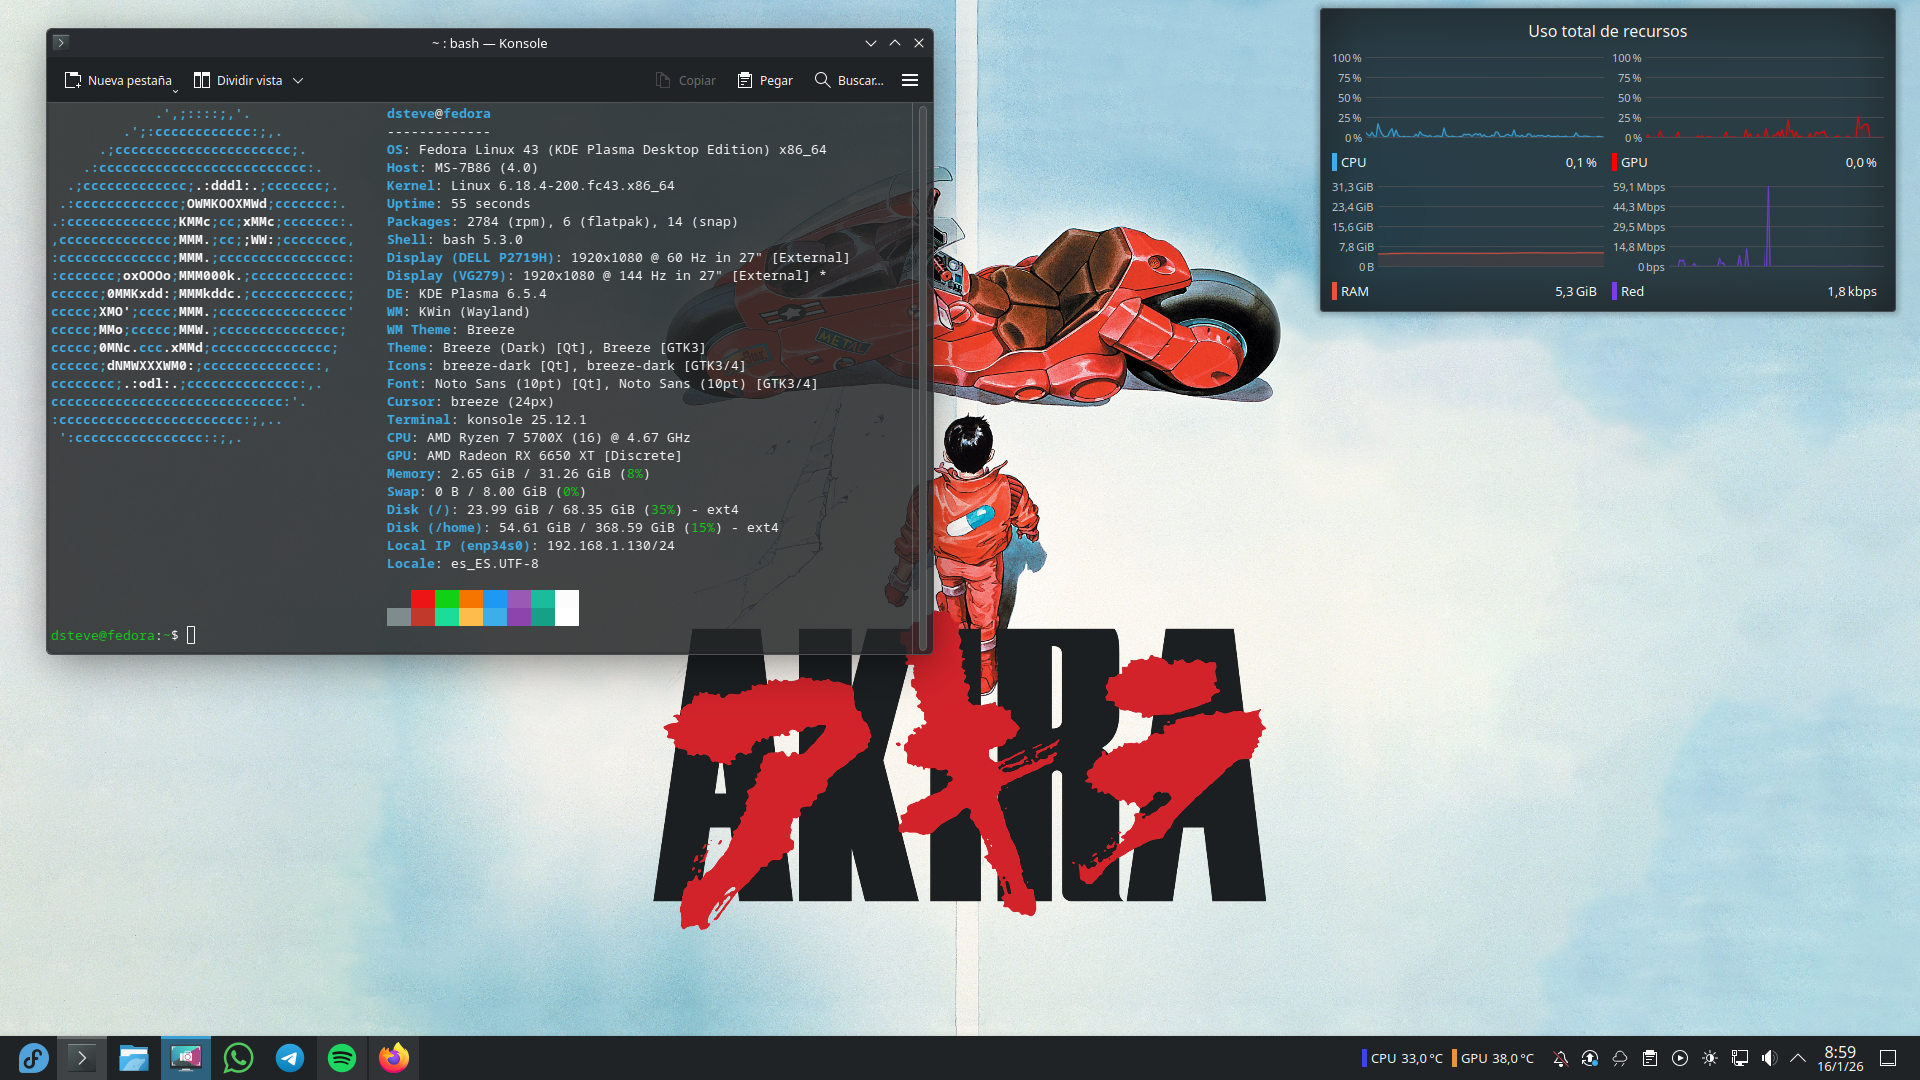Open Telegram from the taskbar
The image size is (1920, 1080).
point(290,1058)
